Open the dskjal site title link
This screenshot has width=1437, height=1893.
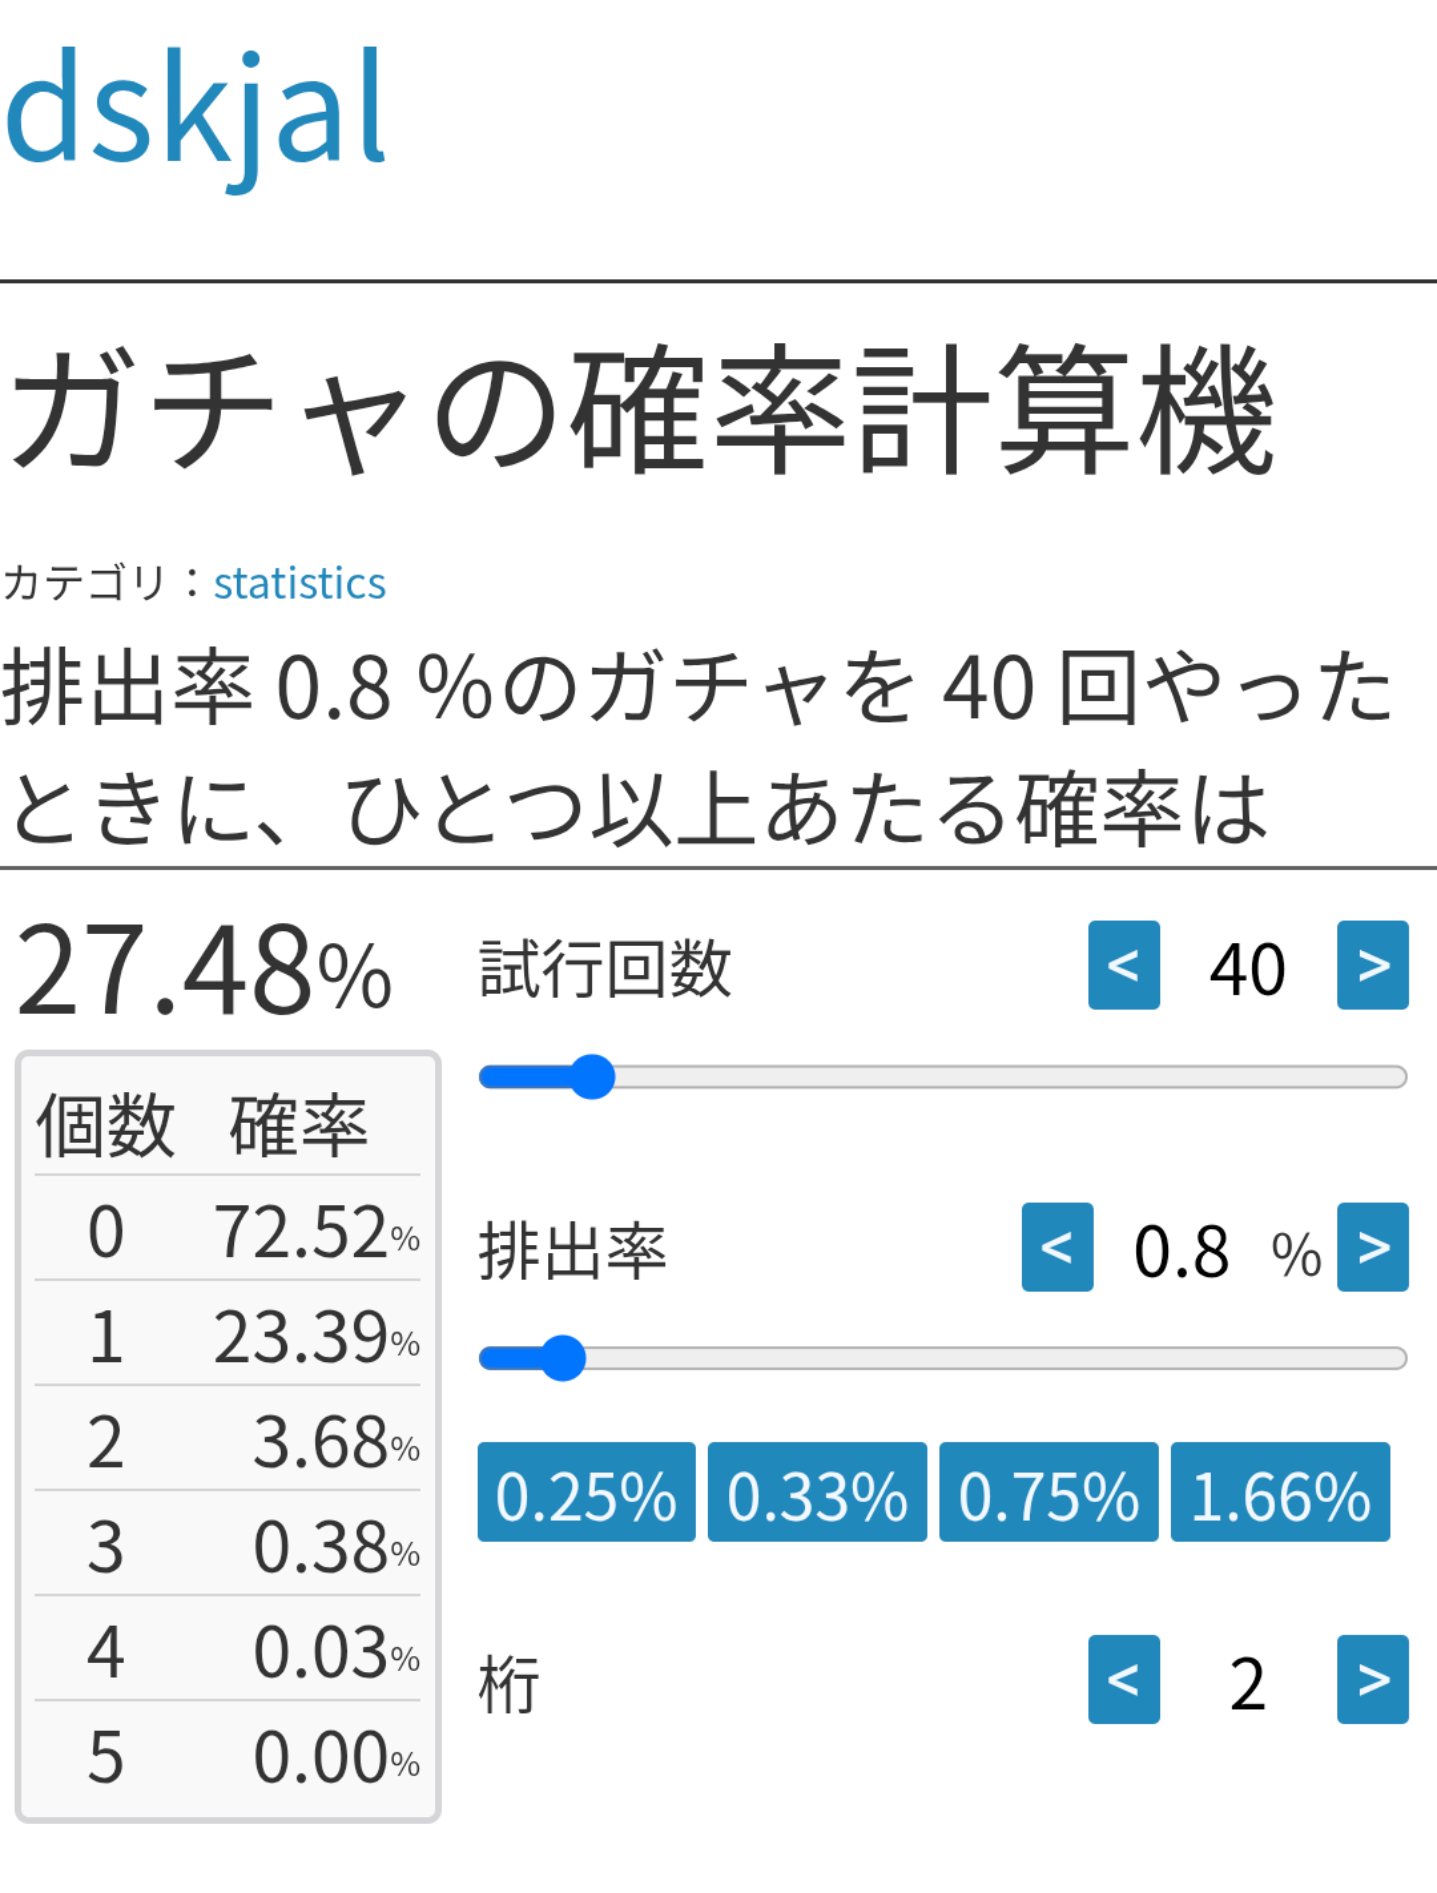pos(195,110)
